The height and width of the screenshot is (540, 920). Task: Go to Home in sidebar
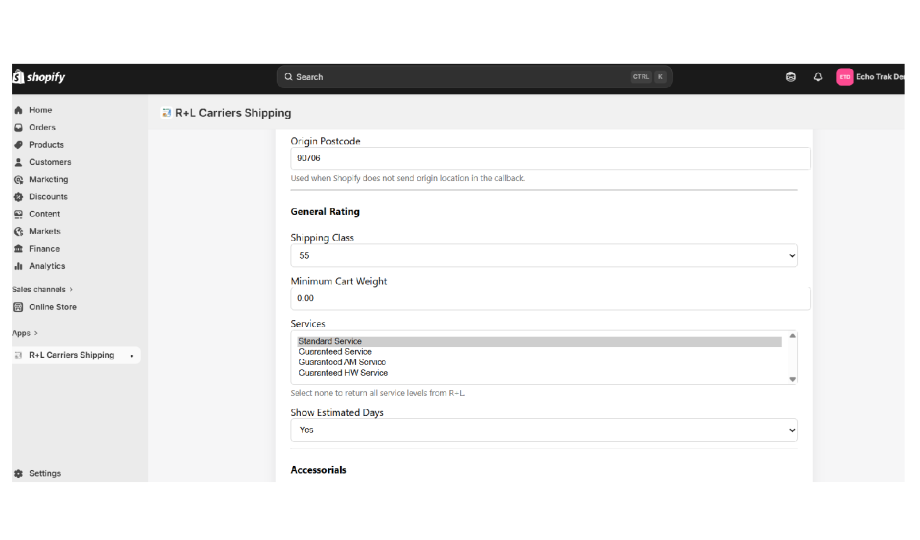(x=40, y=110)
